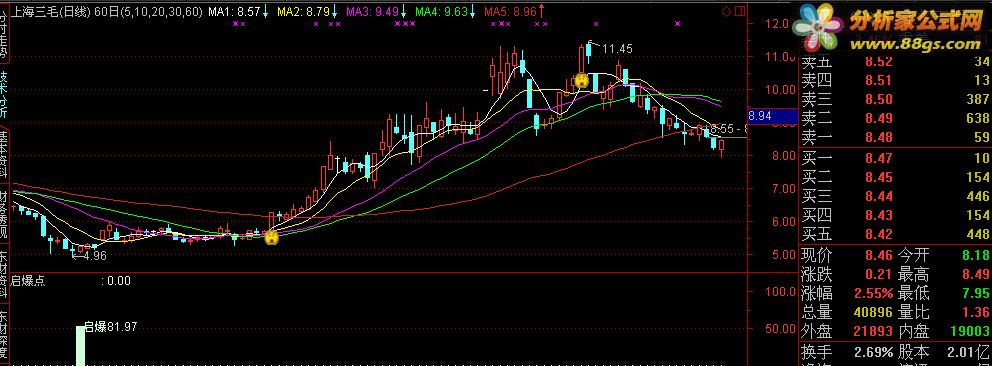Screen dimensions: 992x366
Task: Open the 基本资料 side tab
Action: pos(4,154)
